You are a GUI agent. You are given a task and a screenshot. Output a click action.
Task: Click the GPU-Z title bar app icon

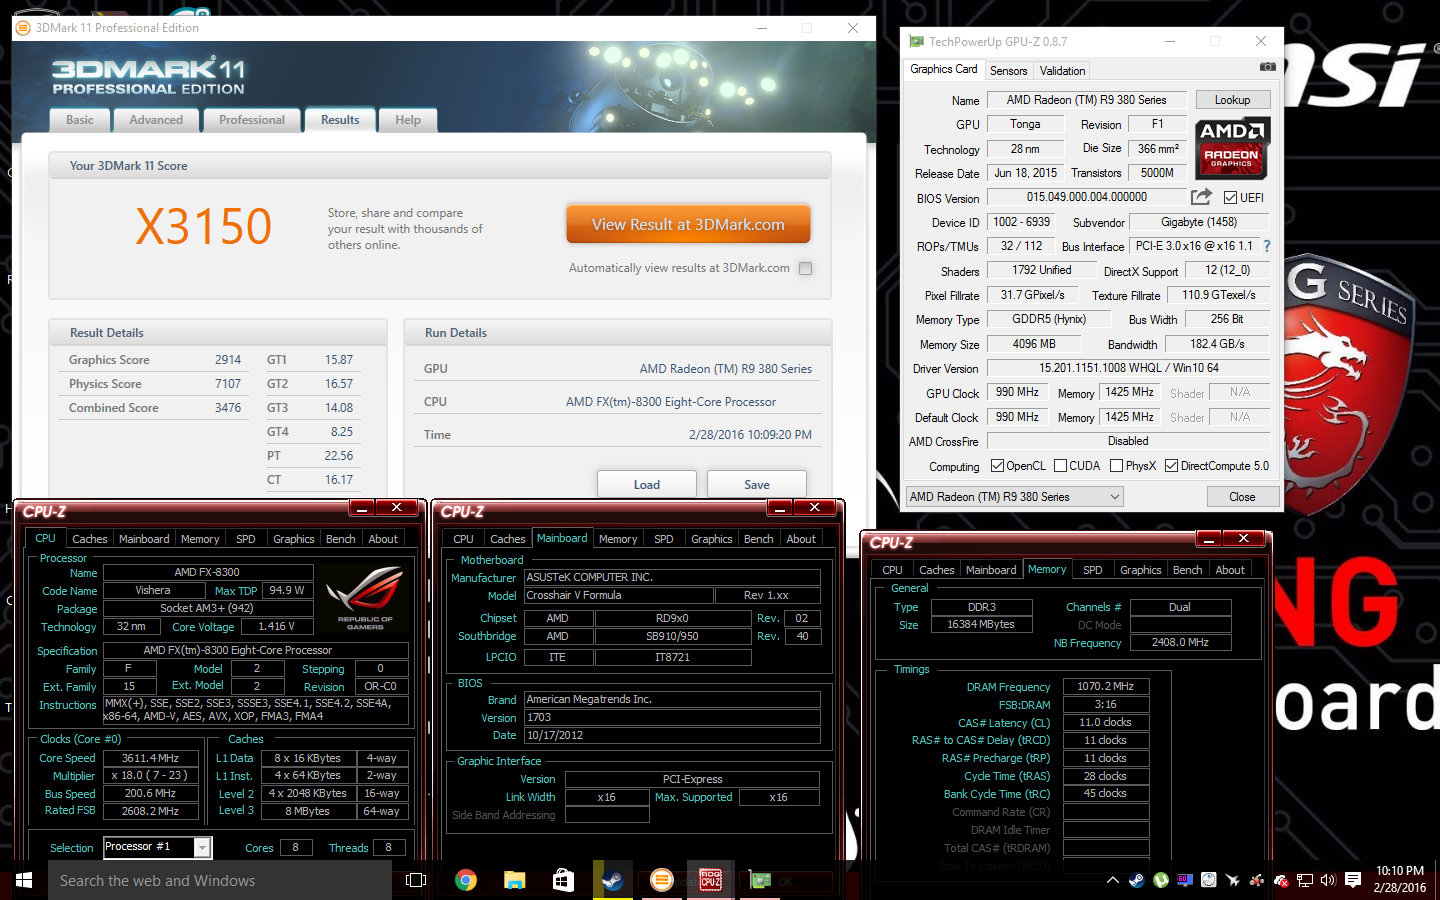pos(916,42)
